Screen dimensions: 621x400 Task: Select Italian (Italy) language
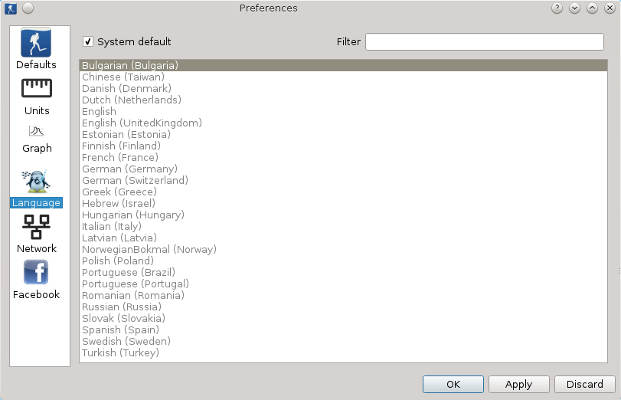[x=343, y=226]
